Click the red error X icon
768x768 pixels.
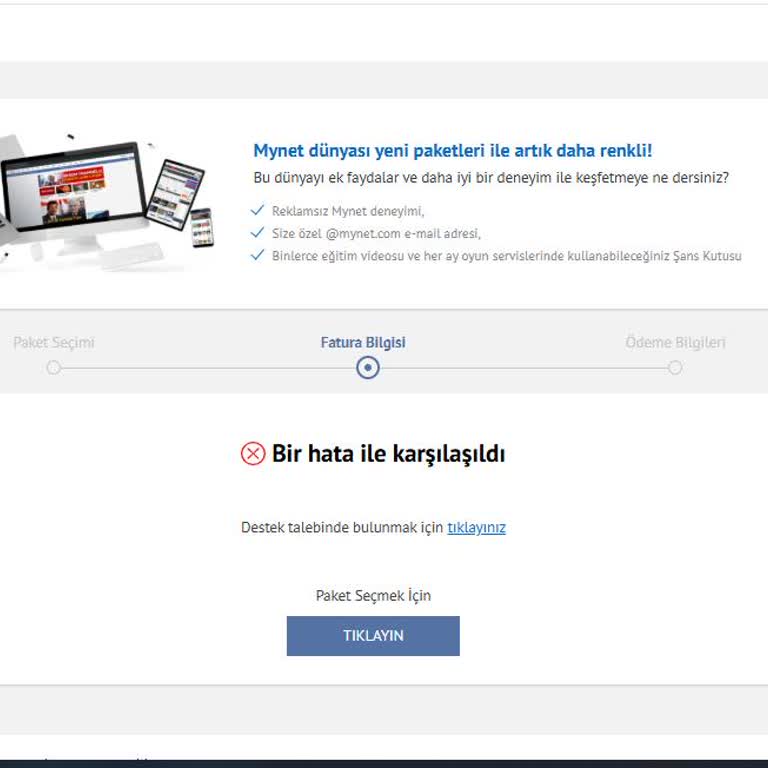pyautogui.click(x=253, y=453)
